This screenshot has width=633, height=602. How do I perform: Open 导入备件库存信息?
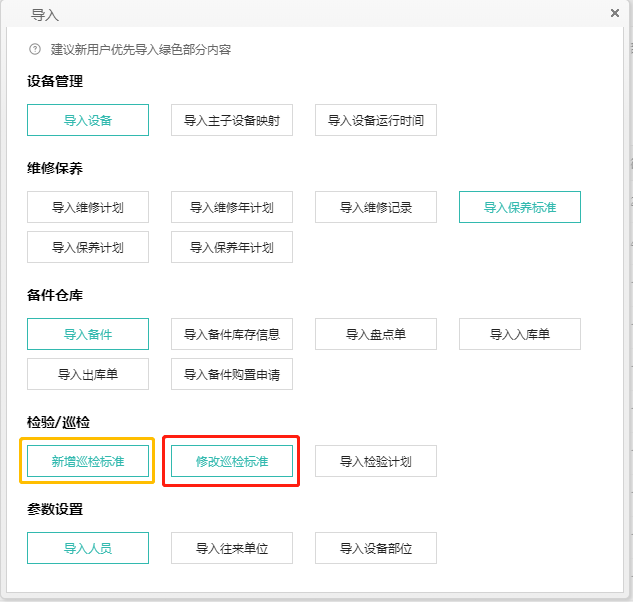point(232,334)
